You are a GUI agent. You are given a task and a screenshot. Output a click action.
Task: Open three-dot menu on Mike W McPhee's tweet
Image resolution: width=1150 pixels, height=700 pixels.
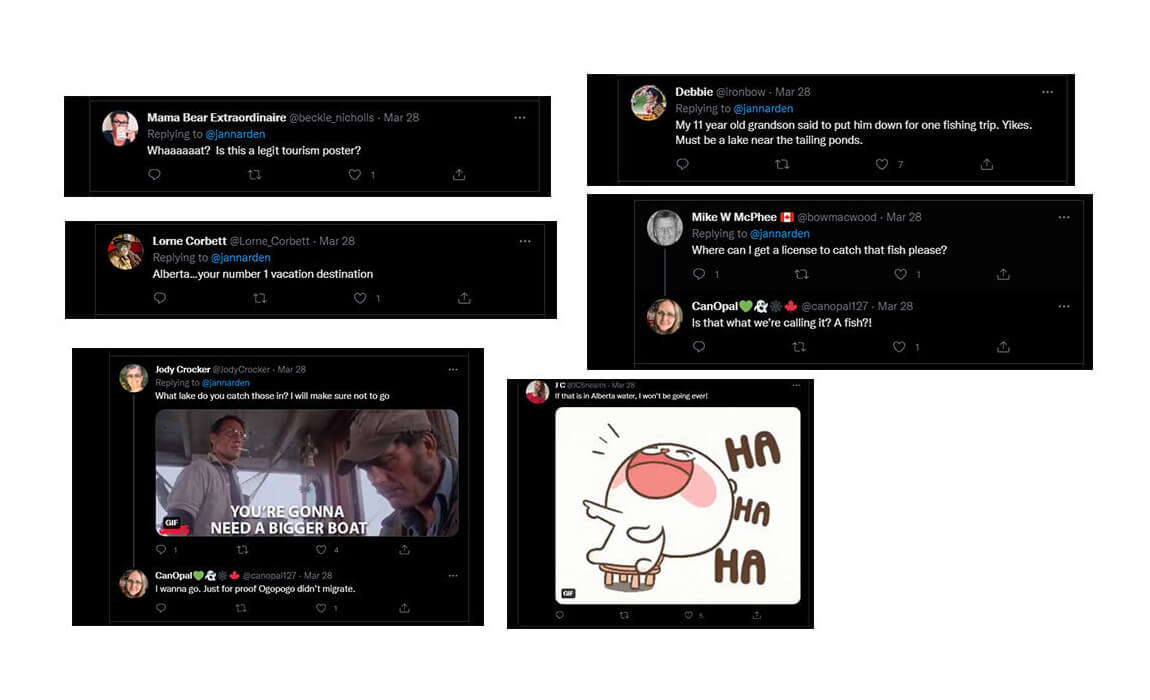tap(1064, 217)
